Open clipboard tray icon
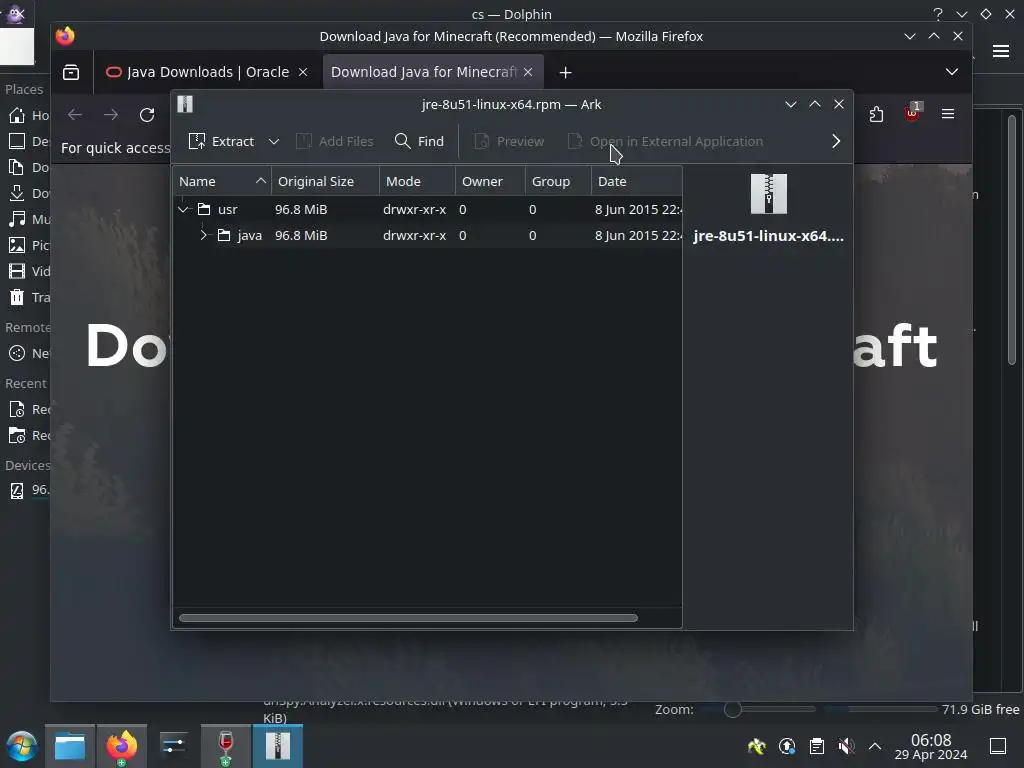The height and width of the screenshot is (768, 1024). coord(817,746)
